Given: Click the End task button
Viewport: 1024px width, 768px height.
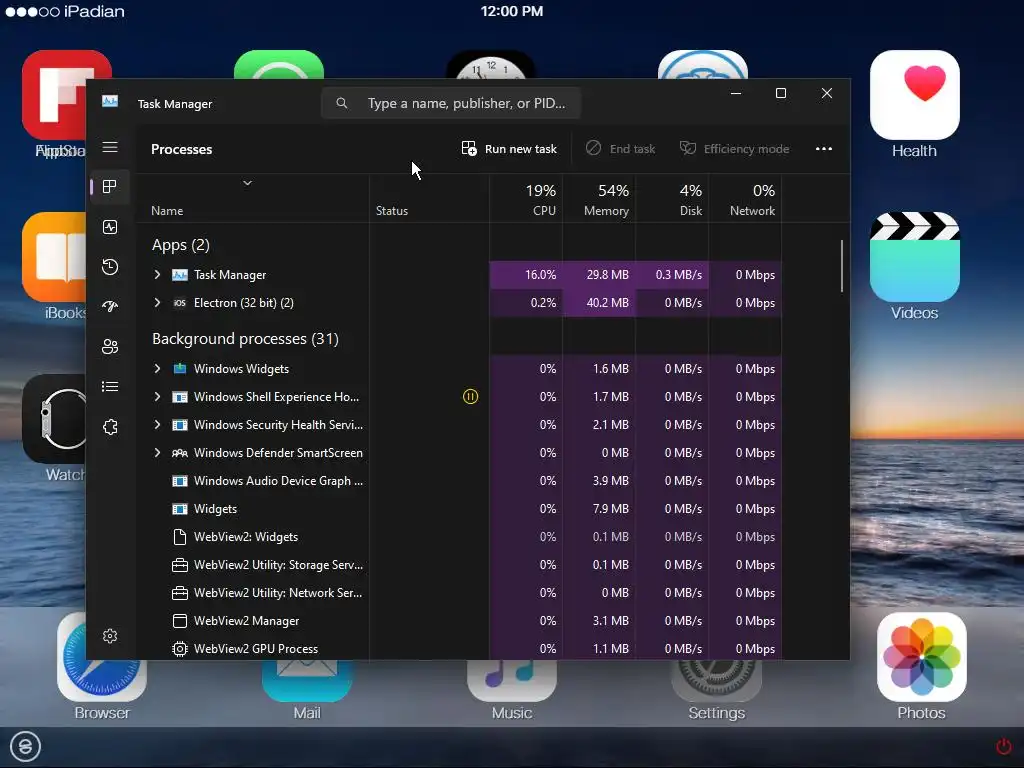Looking at the screenshot, I should (620, 149).
